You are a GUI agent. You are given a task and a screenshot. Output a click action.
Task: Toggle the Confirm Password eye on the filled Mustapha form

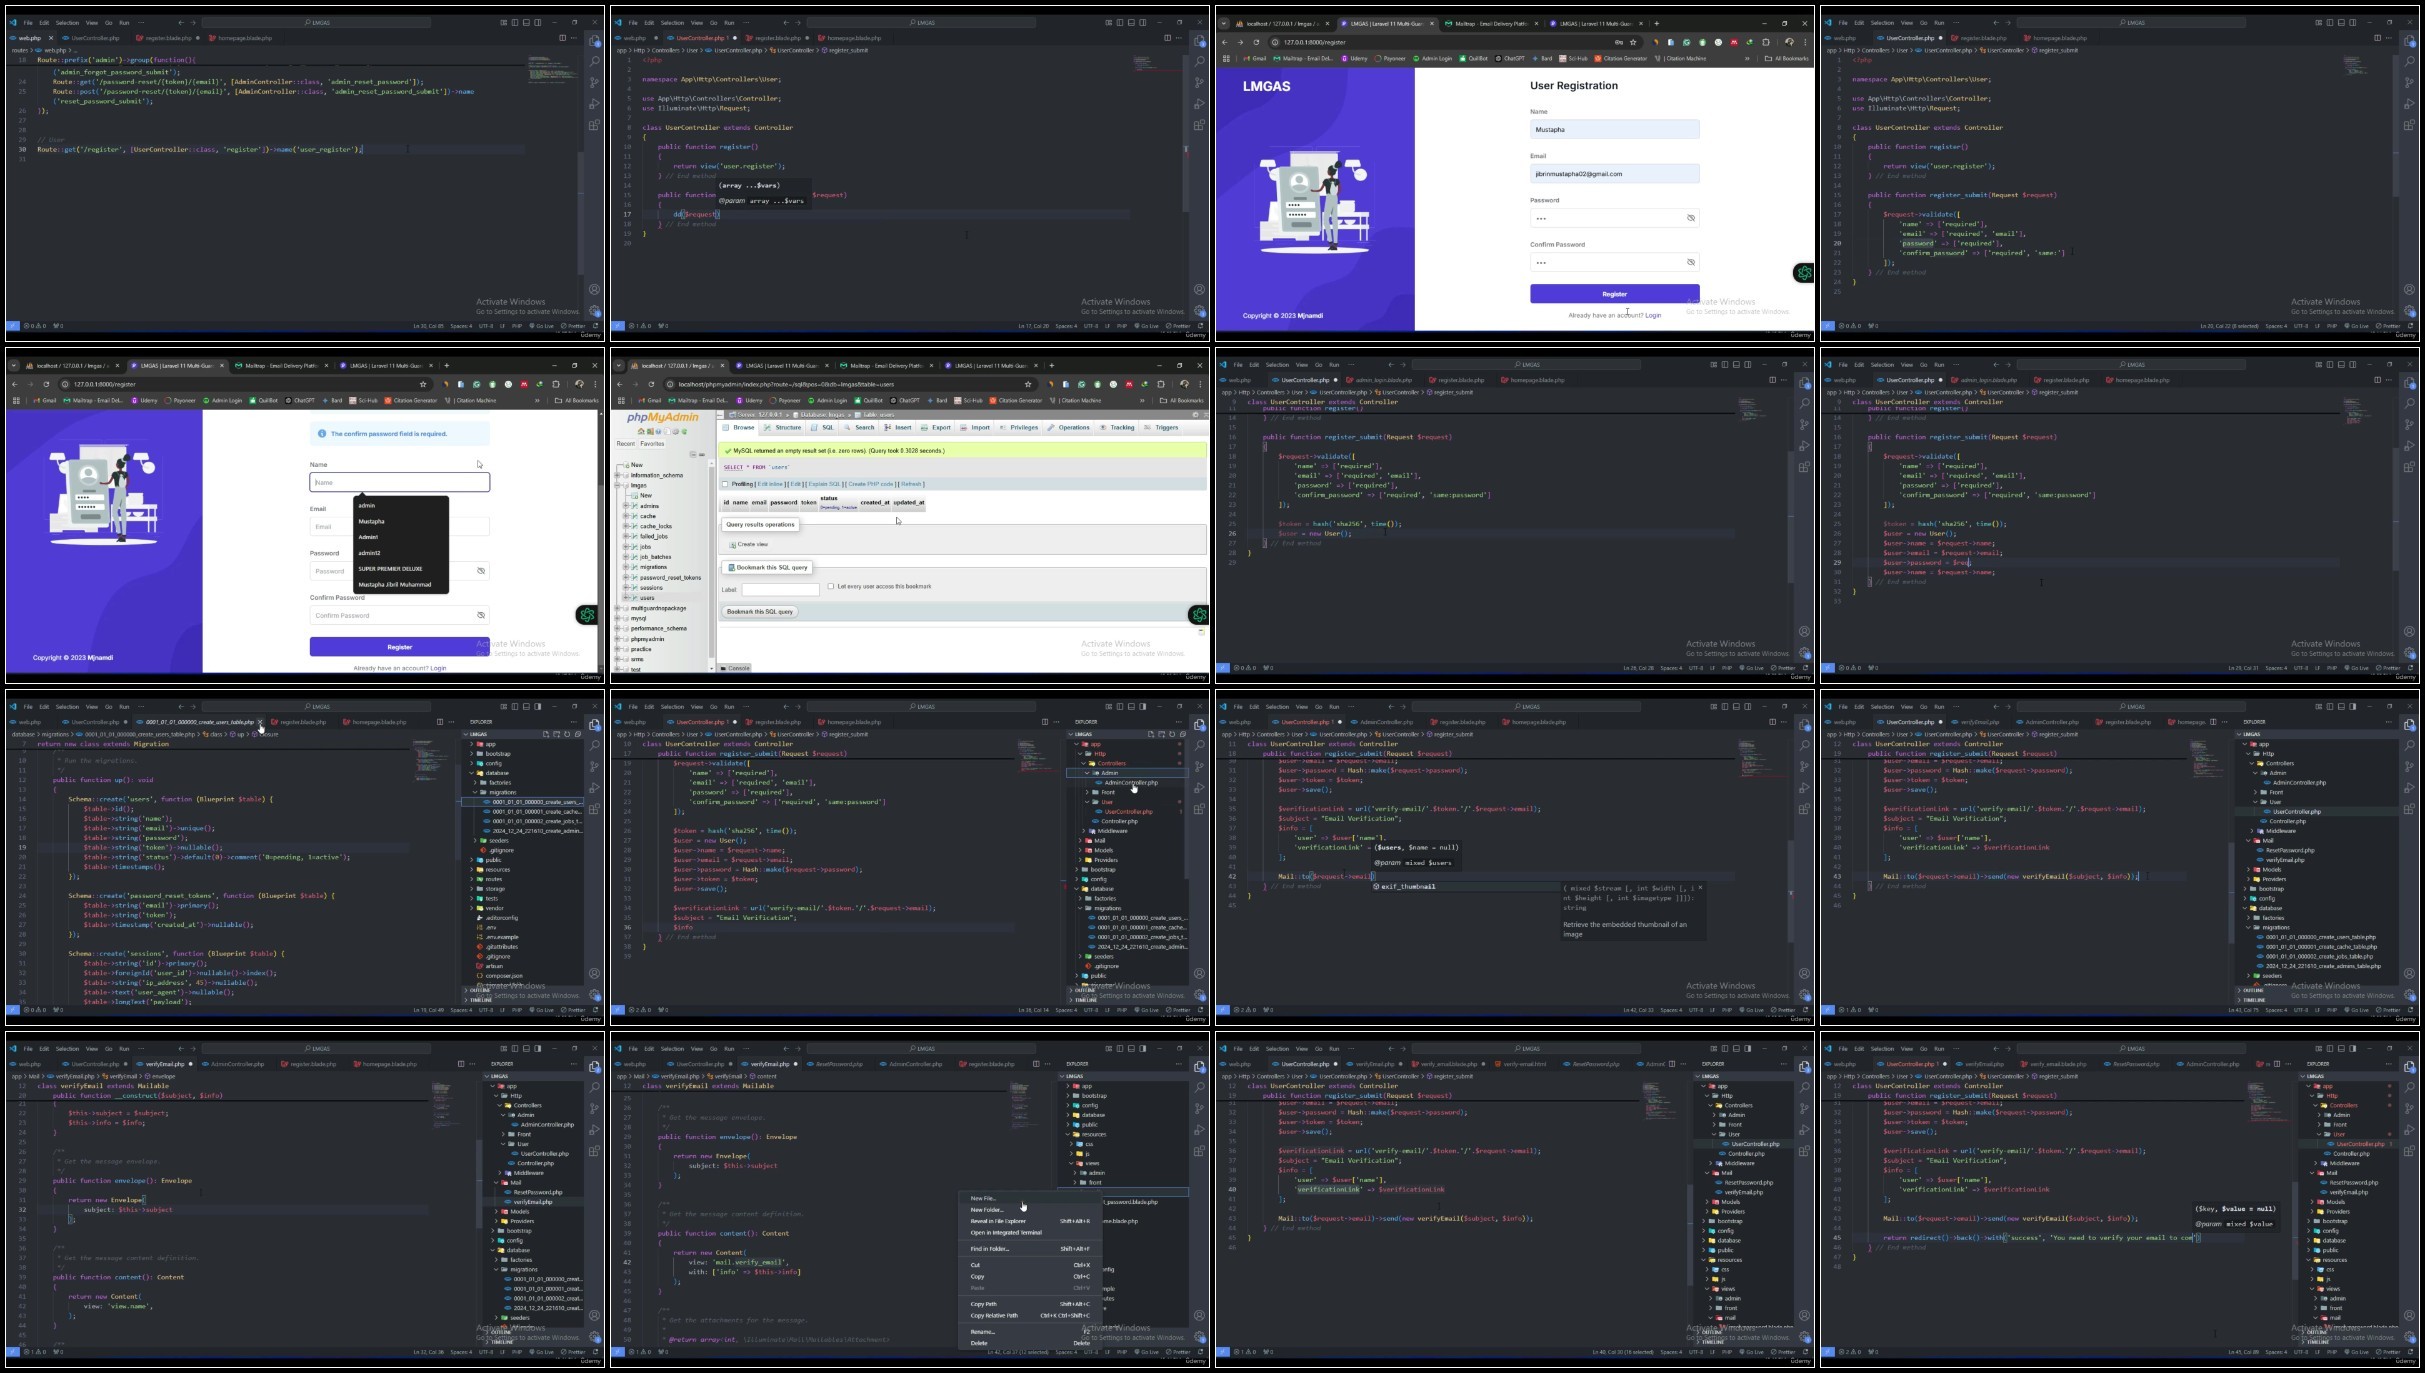pos(1691,262)
